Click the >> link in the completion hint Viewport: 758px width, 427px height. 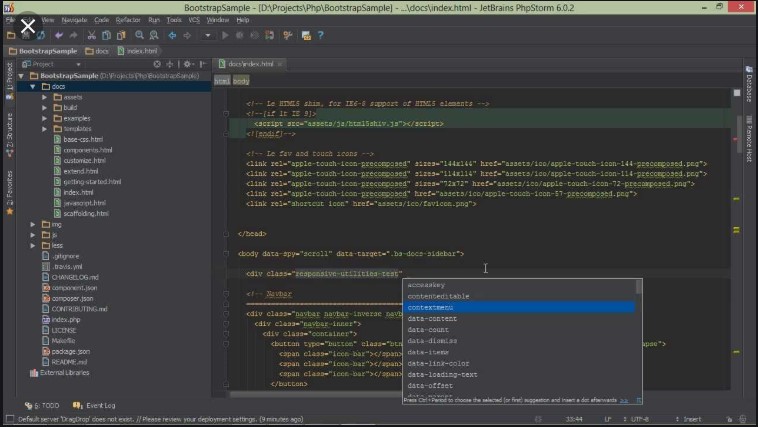(x=624, y=400)
